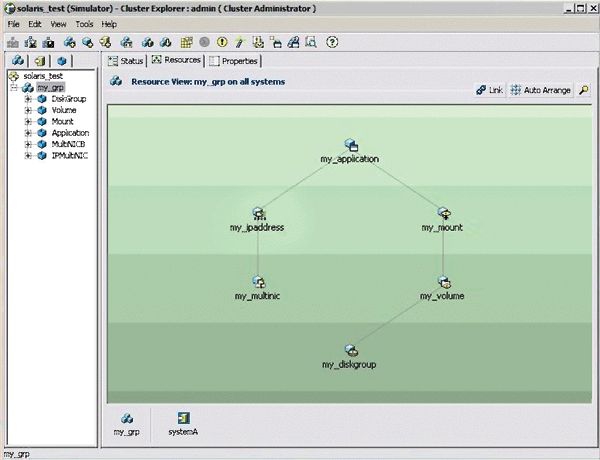
Task: Open help with the question mark icon
Action: pos(332,43)
